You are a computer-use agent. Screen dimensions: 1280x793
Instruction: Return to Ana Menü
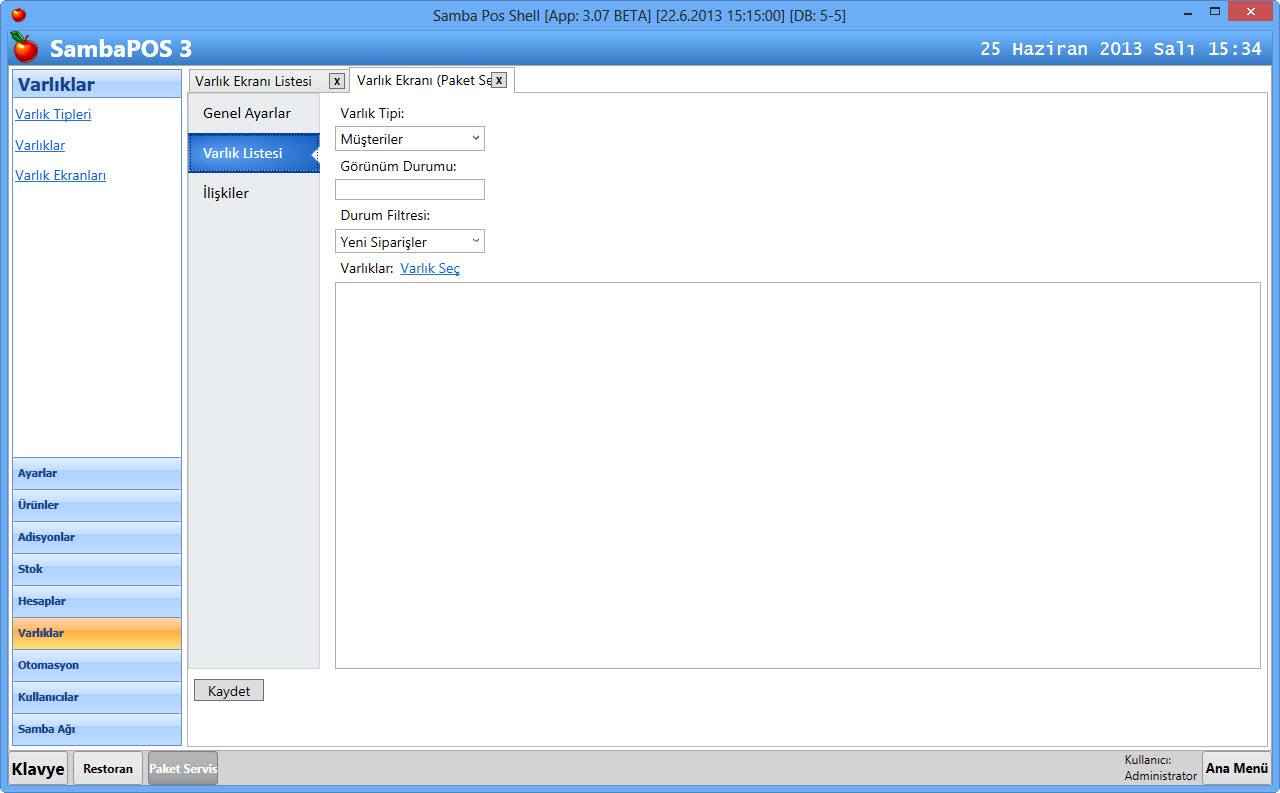click(x=1236, y=768)
